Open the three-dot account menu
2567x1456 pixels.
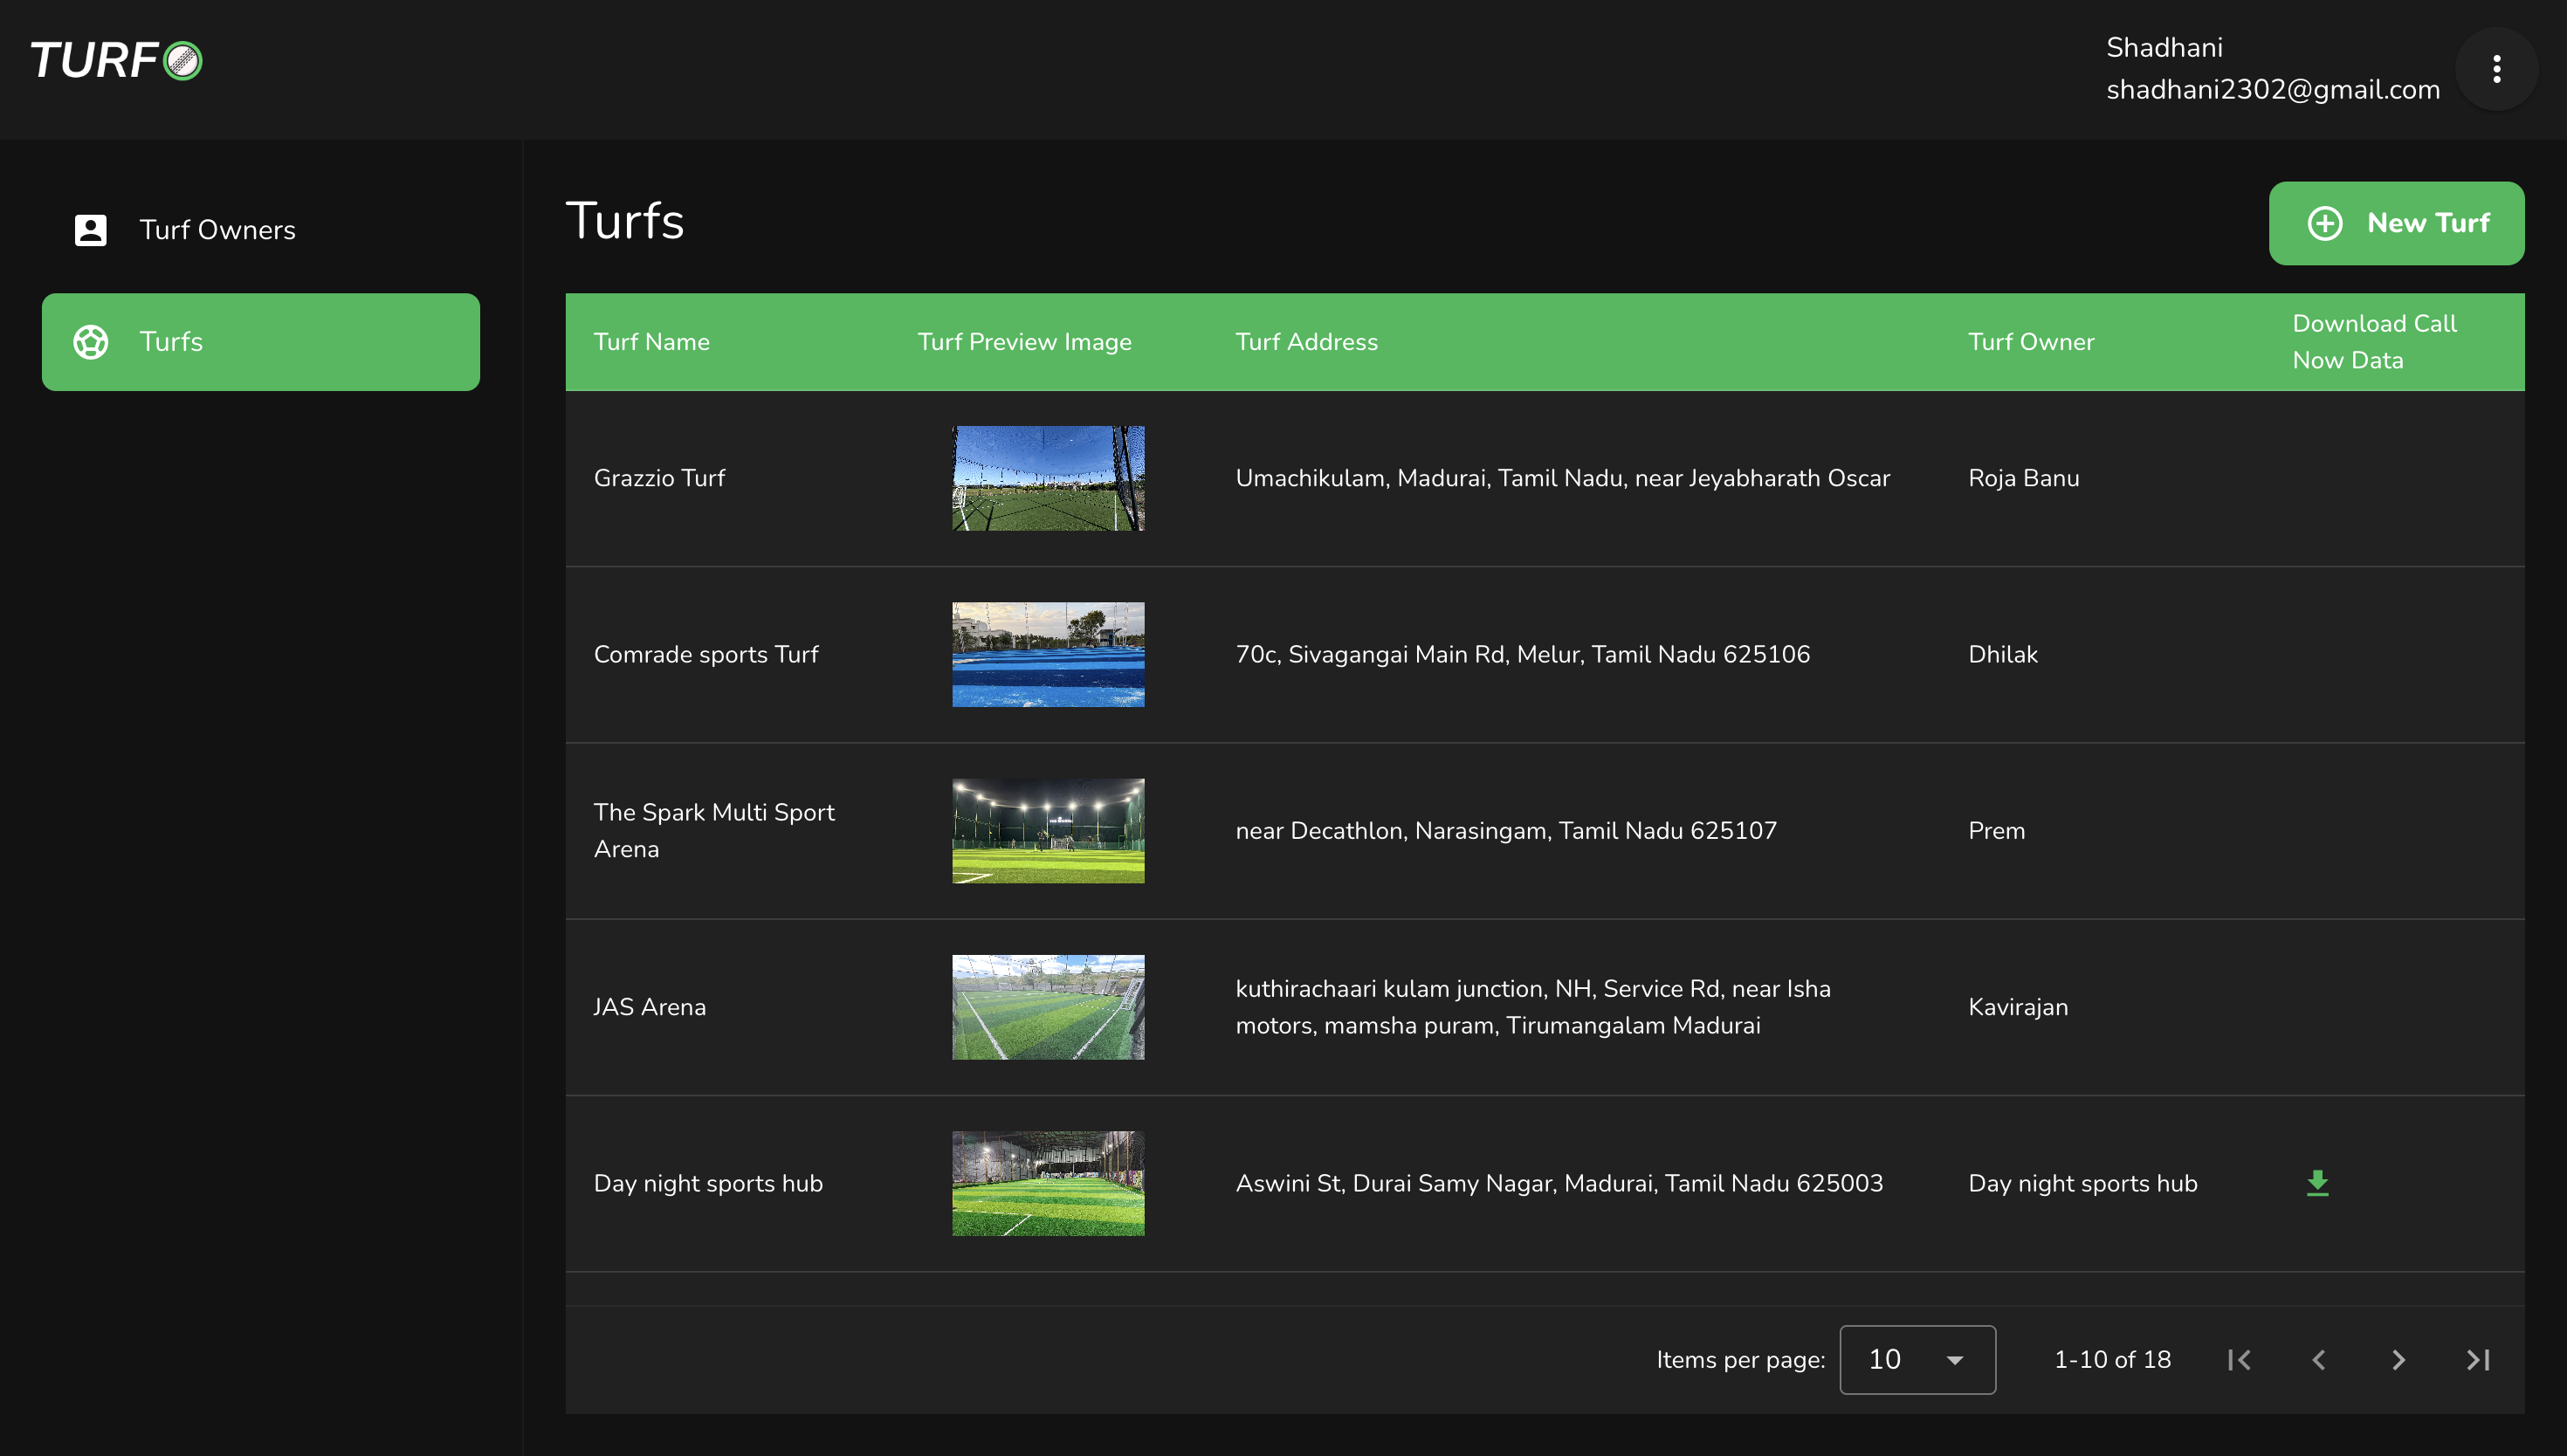[x=2496, y=69]
